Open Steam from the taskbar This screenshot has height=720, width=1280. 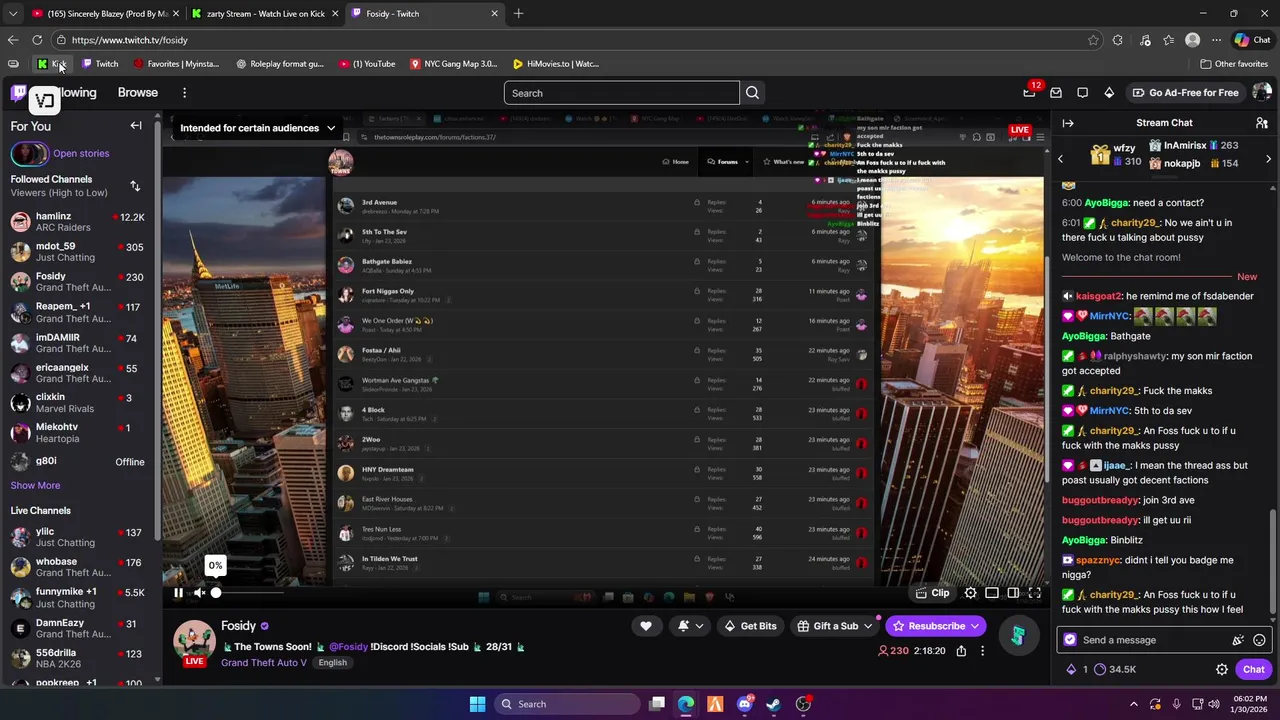pyautogui.click(x=773, y=704)
